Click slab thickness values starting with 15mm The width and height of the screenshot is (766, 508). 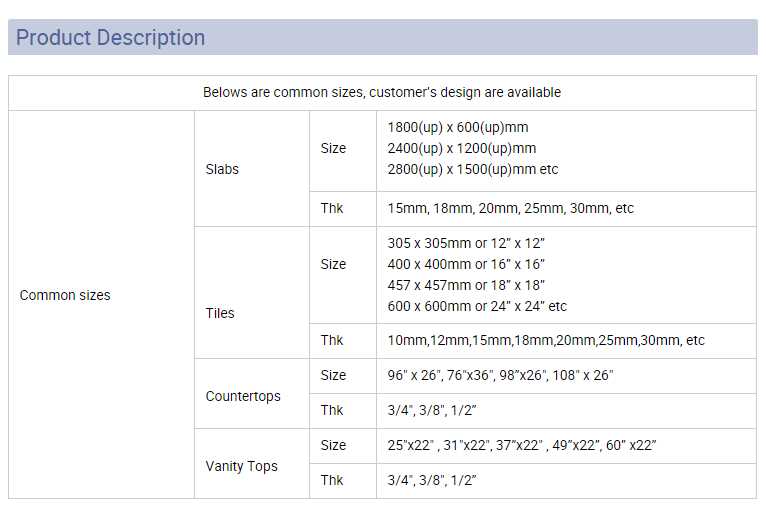pos(510,208)
